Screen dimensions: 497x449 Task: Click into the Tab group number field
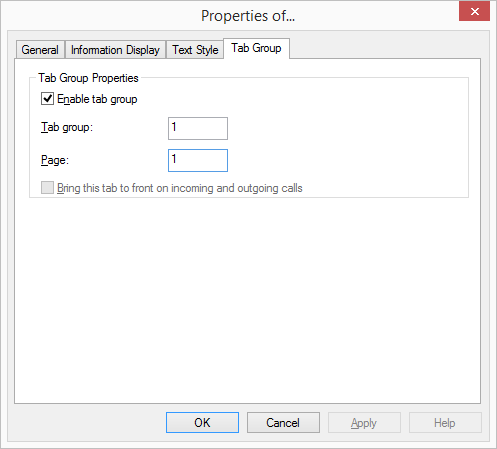198,128
